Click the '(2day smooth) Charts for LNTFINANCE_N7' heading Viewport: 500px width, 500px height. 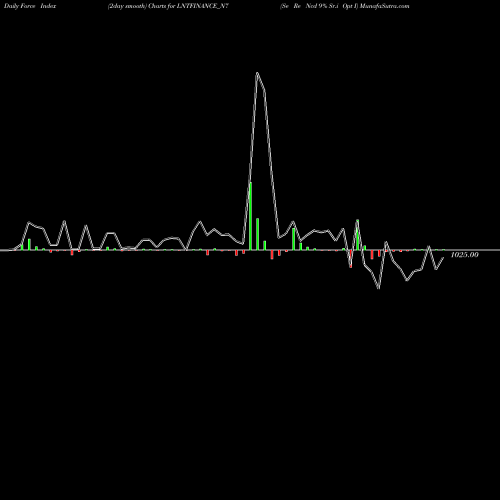point(168,6)
